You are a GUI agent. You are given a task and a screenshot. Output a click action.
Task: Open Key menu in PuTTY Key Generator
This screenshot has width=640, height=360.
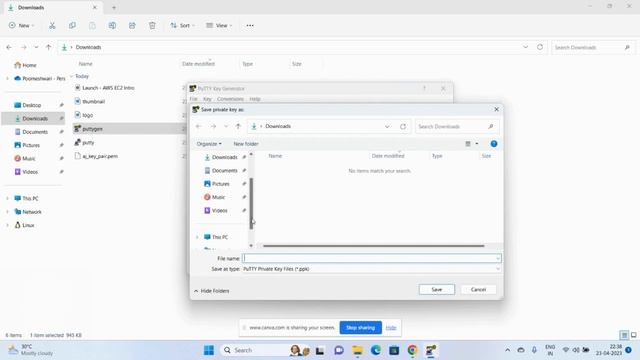click(207, 99)
